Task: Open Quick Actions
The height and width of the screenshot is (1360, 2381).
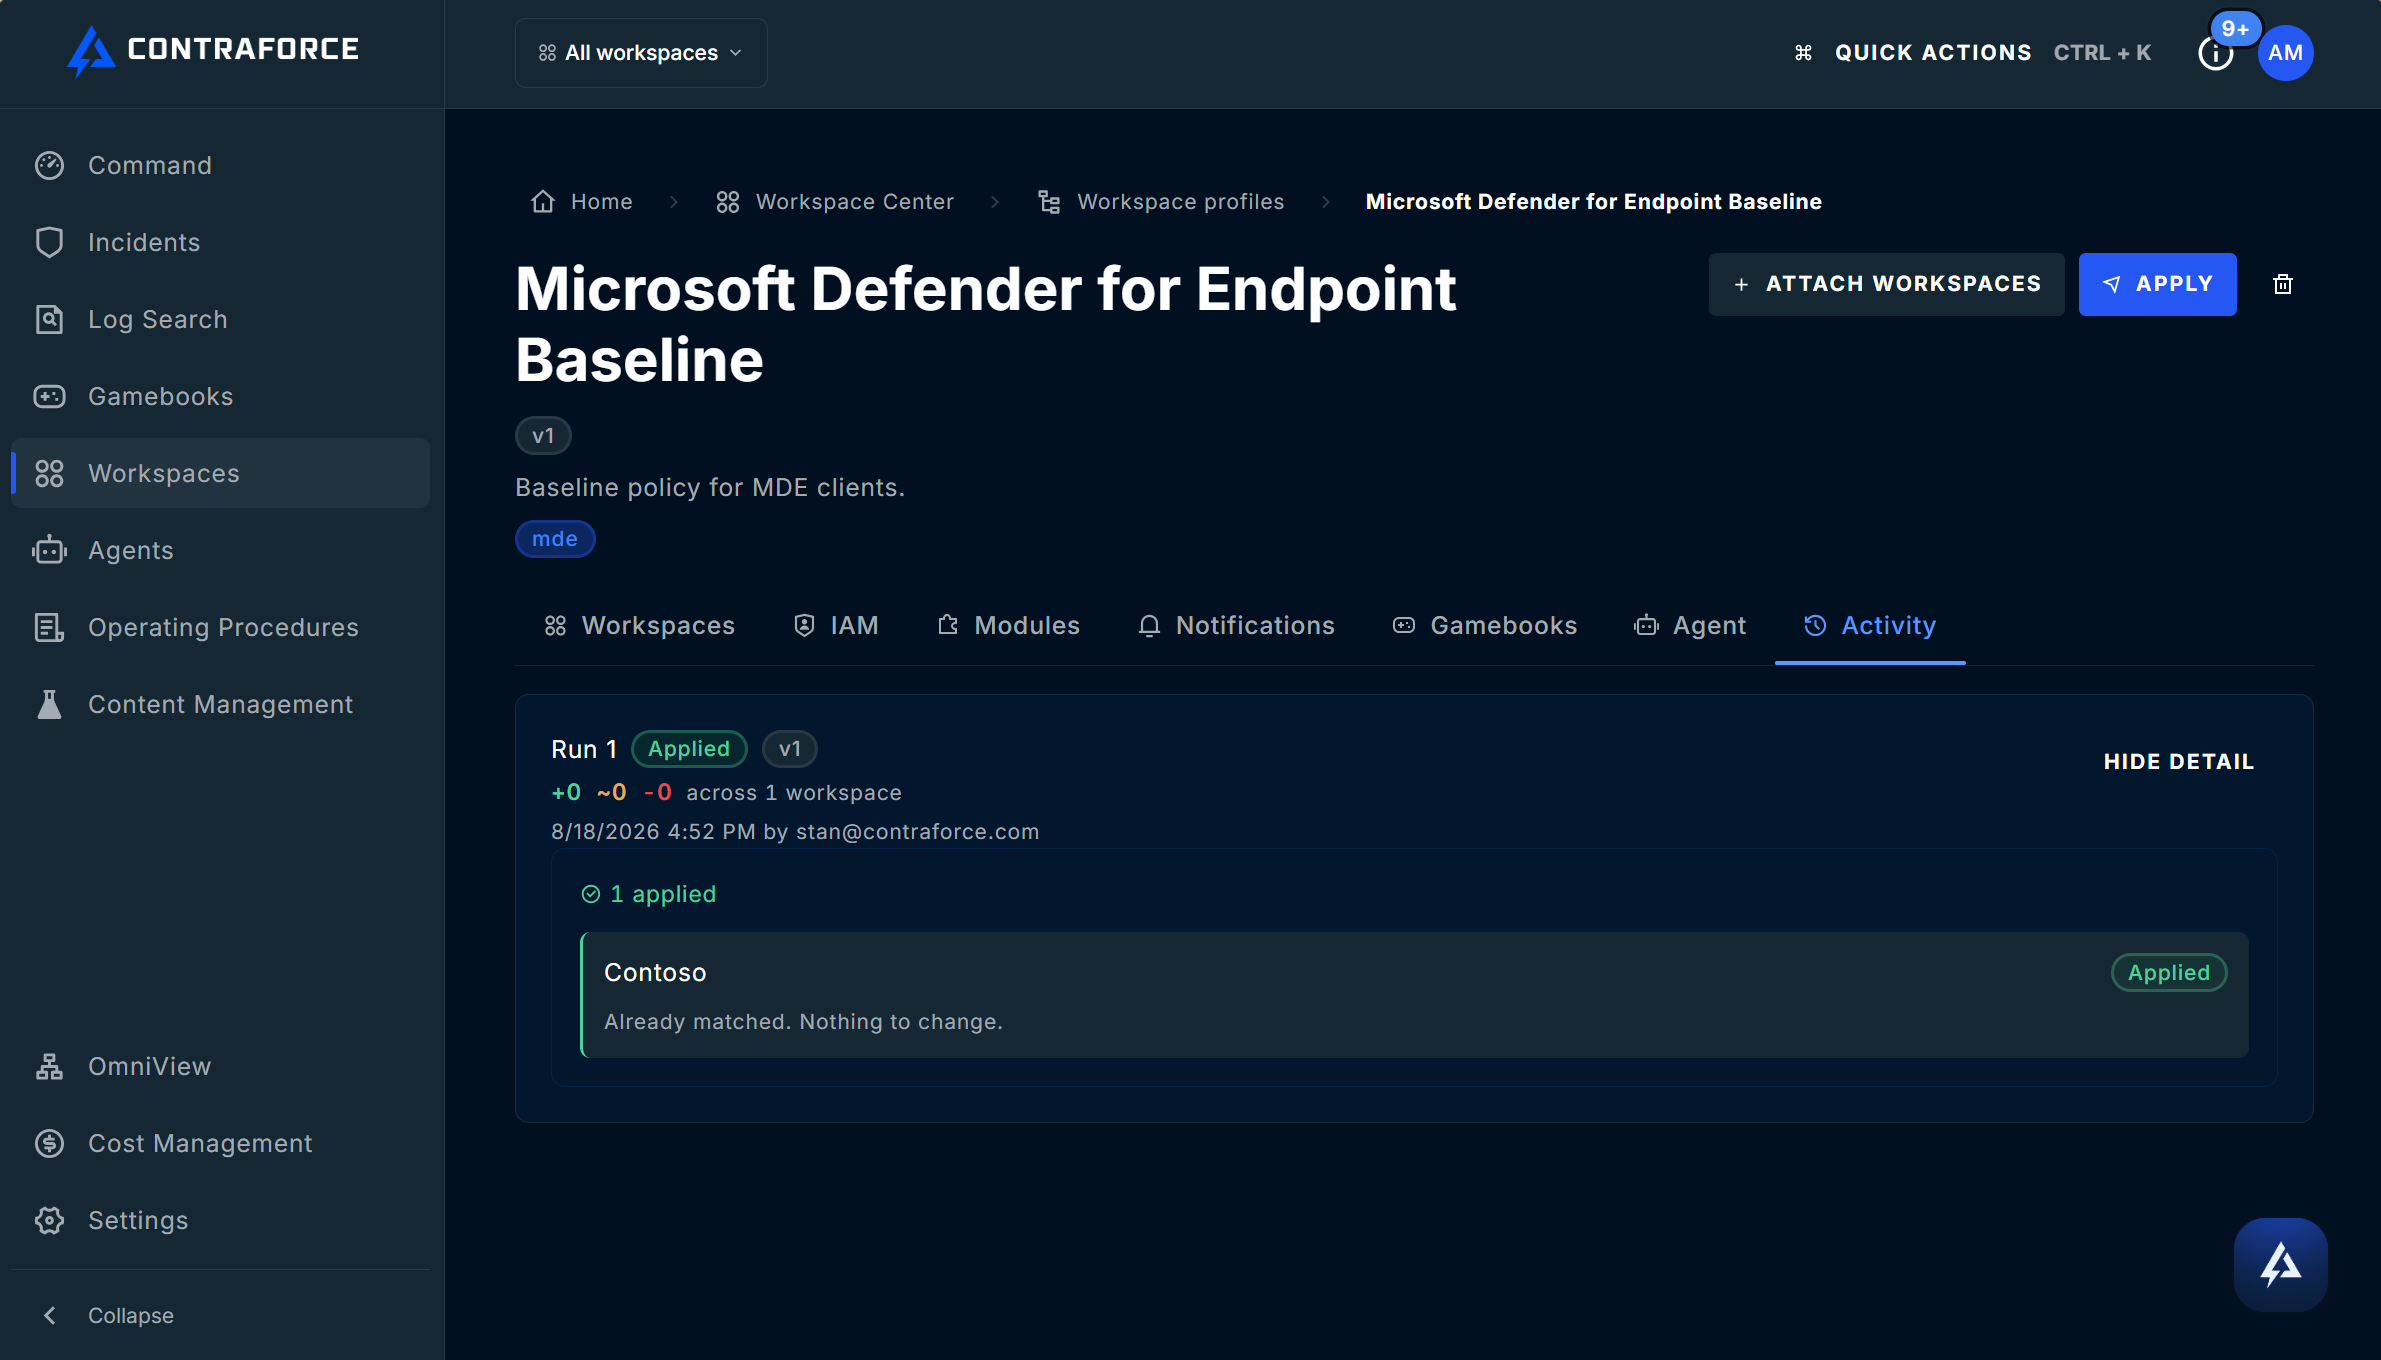Action: (1932, 53)
